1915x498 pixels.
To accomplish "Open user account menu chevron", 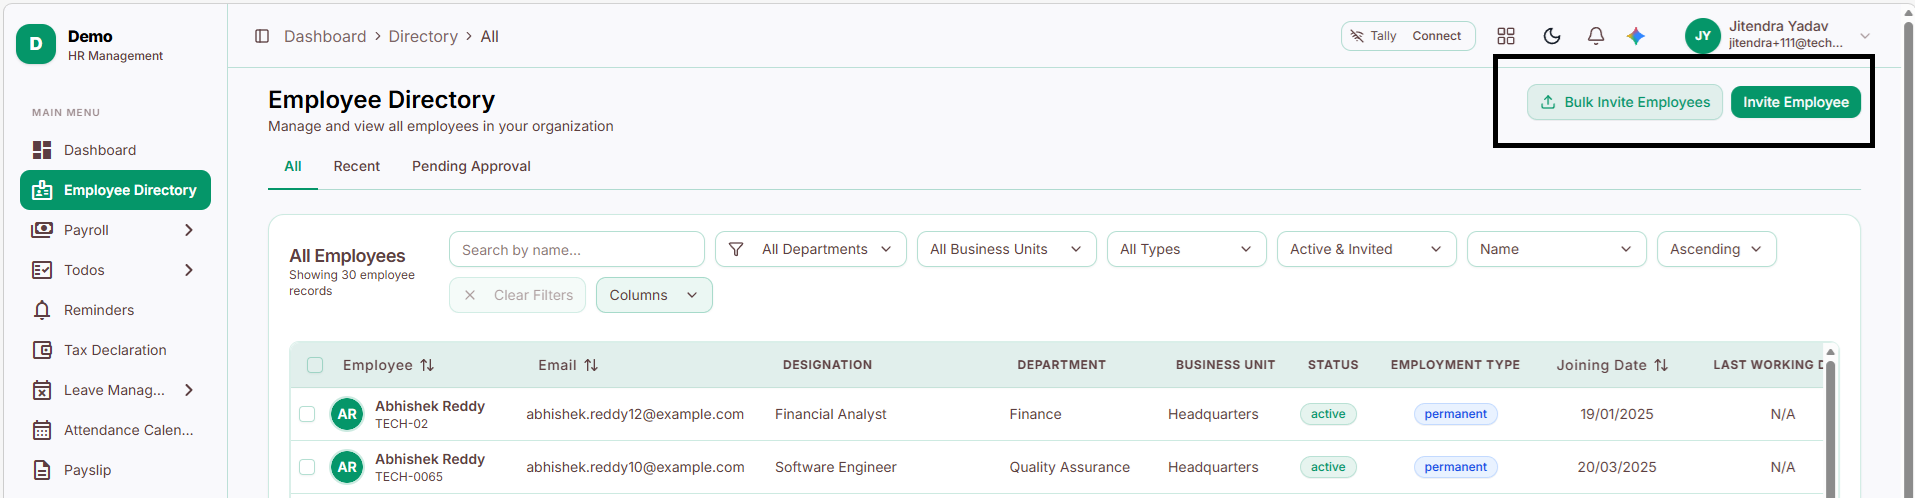I will [x=1865, y=36].
